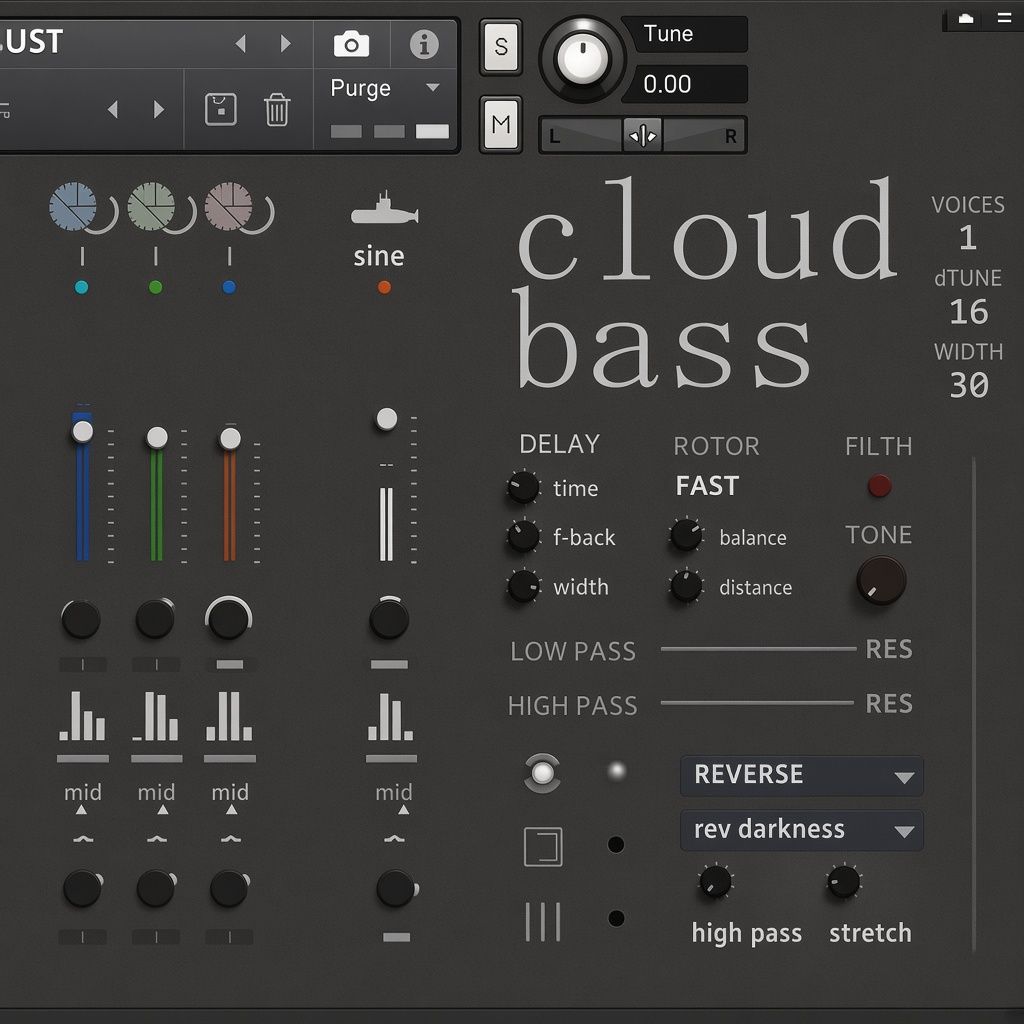Click the LOW PASS filter slider line

[758, 648]
